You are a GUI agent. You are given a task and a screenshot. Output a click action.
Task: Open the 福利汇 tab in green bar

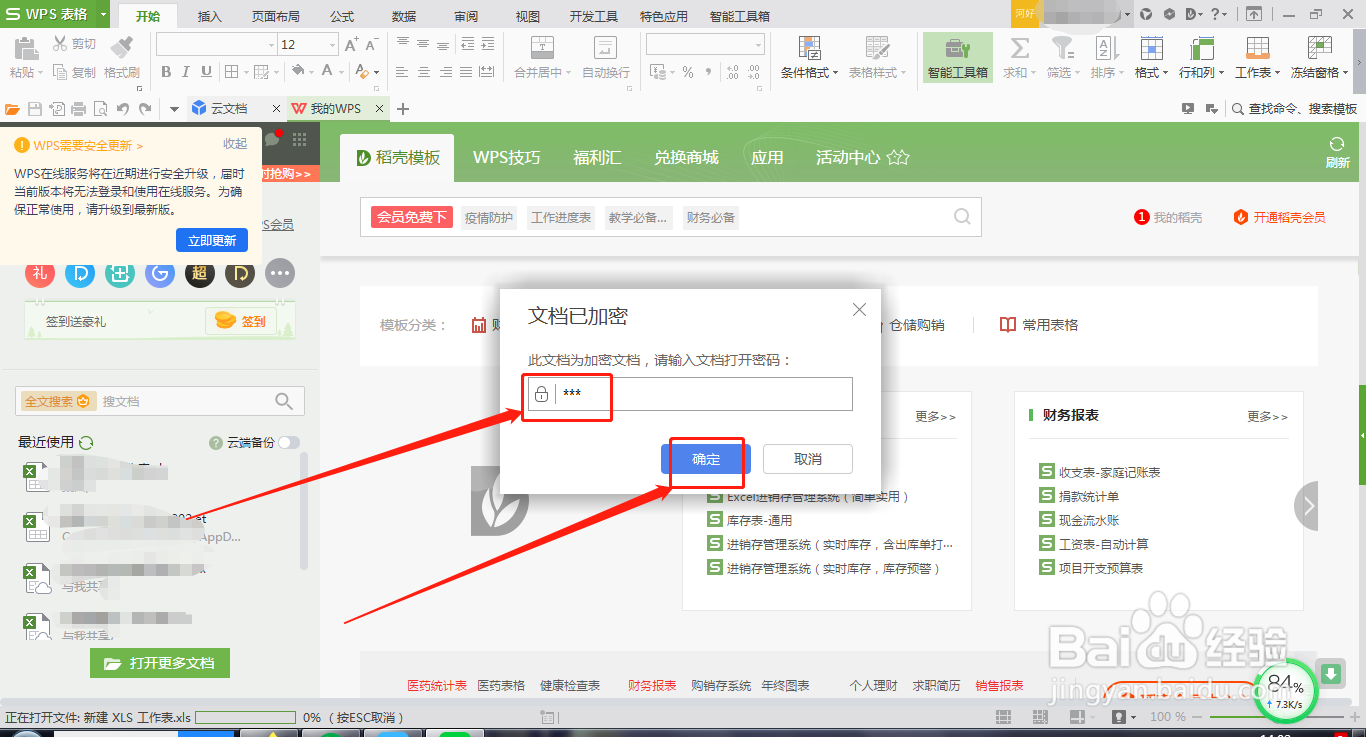pyautogui.click(x=598, y=158)
